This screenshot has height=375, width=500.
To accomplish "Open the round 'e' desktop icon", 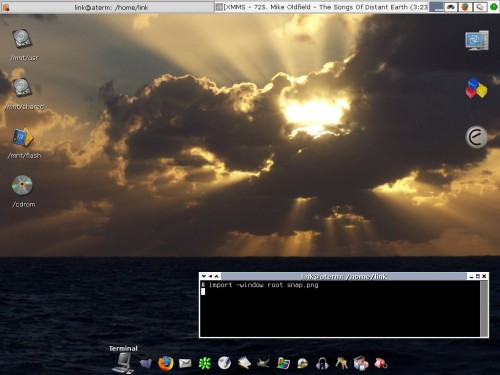I will [x=476, y=137].
